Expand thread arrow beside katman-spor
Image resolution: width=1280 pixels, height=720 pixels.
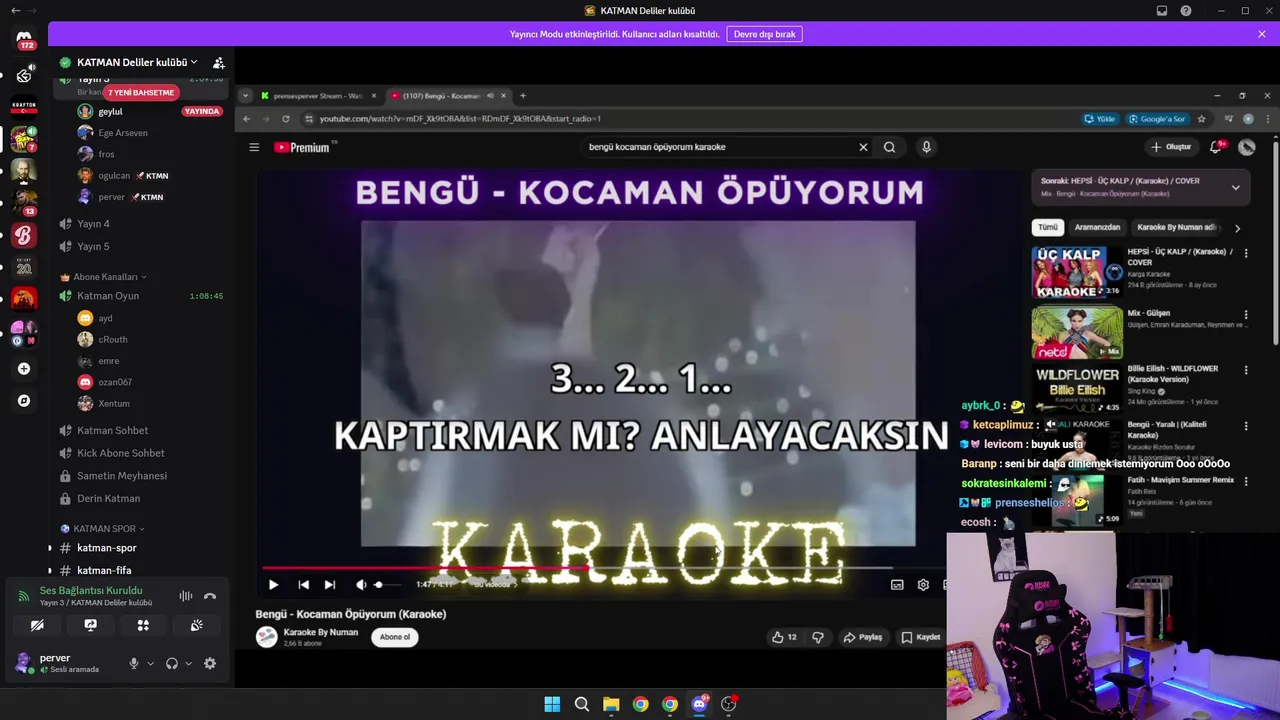click(50, 548)
